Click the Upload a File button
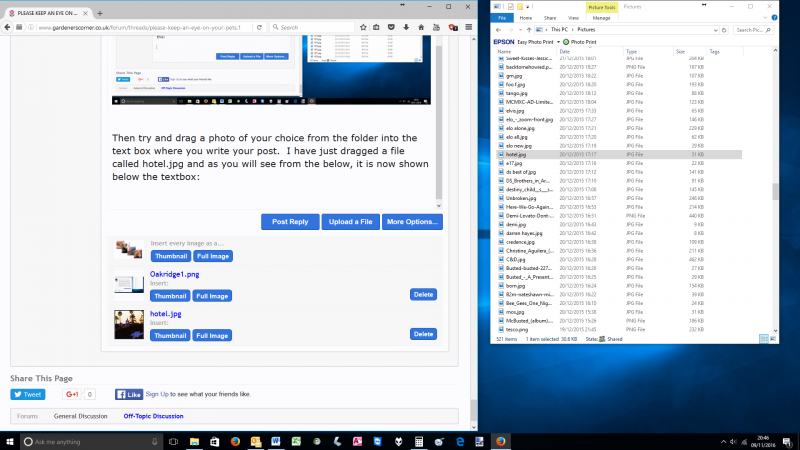This screenshot has width=800, height=450. tap(351, 221)
